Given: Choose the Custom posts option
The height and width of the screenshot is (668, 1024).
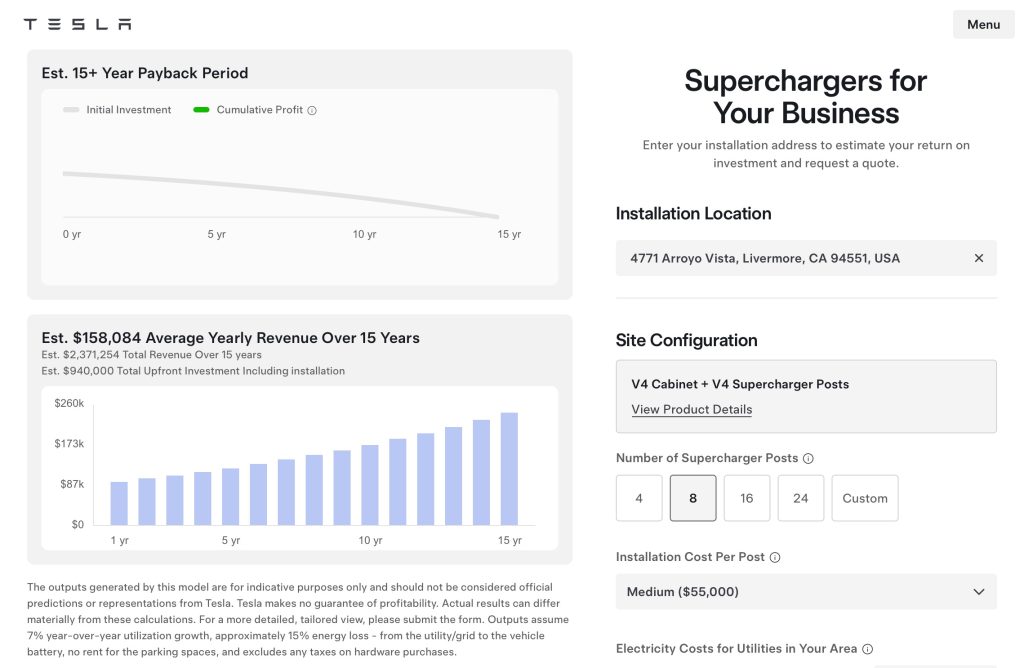Looking at the screenshot, I should [x=864, y=497].
